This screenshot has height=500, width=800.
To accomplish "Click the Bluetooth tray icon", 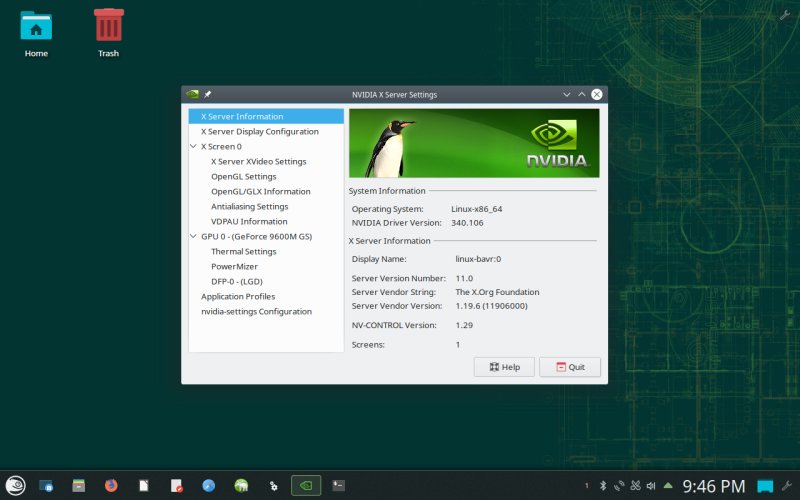I will coord(603,486).
